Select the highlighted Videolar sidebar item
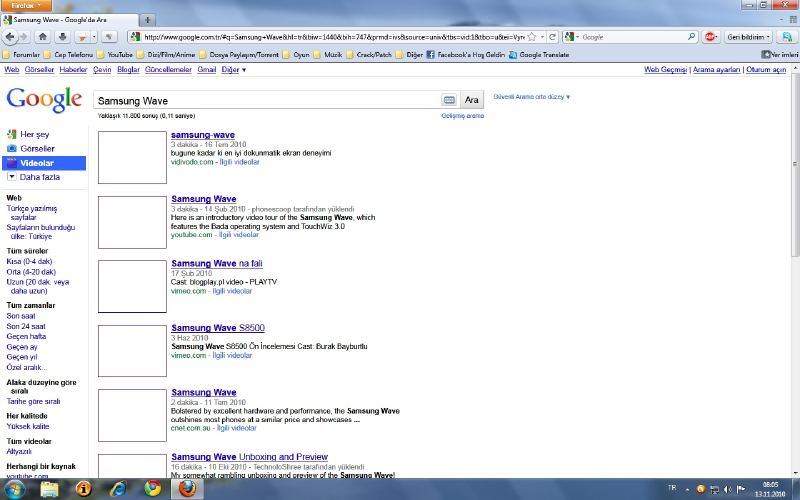The width and height of the screenshot is (800, 500). coord(44,163)
